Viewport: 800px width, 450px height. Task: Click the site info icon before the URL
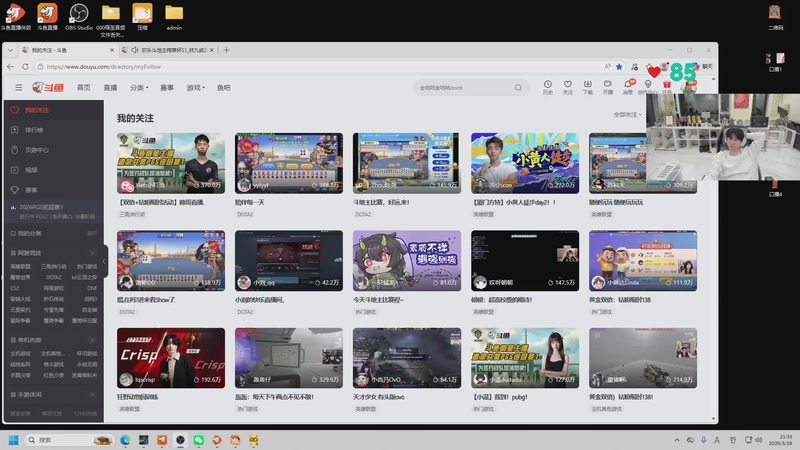(40, 66)
